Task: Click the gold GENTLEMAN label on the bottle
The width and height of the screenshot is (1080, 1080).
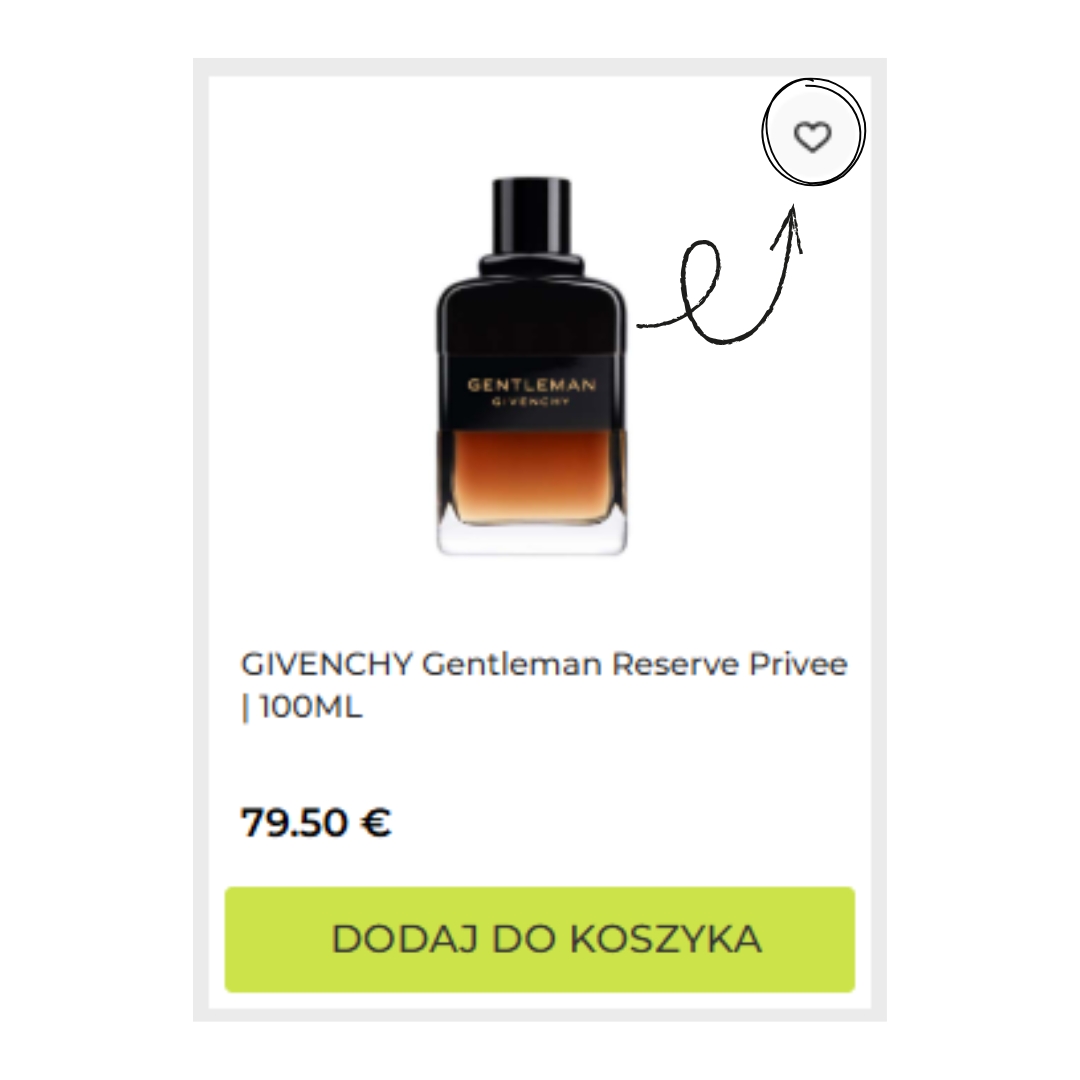Action: point(532,385)
